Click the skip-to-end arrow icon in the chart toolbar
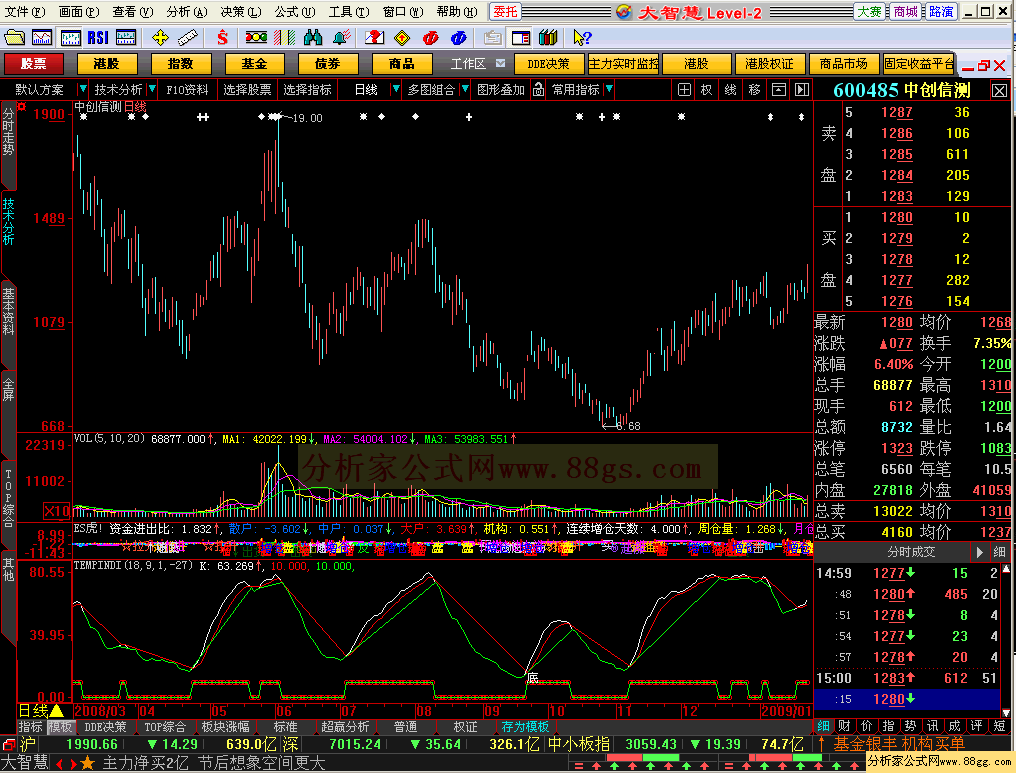 pyautogui.click(x=802, y=89)
